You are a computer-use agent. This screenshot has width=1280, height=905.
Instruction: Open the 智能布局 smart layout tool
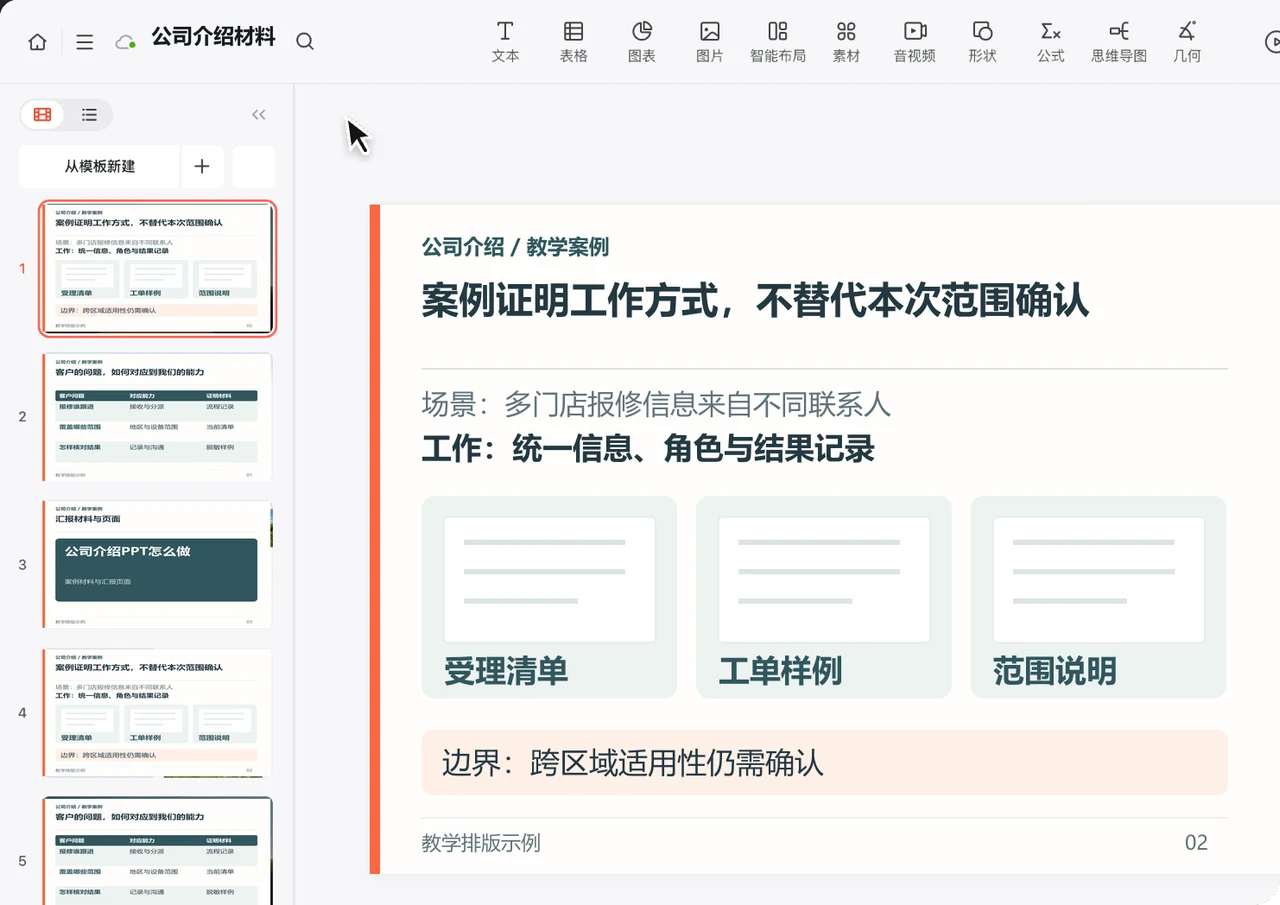tap(778, 42)
